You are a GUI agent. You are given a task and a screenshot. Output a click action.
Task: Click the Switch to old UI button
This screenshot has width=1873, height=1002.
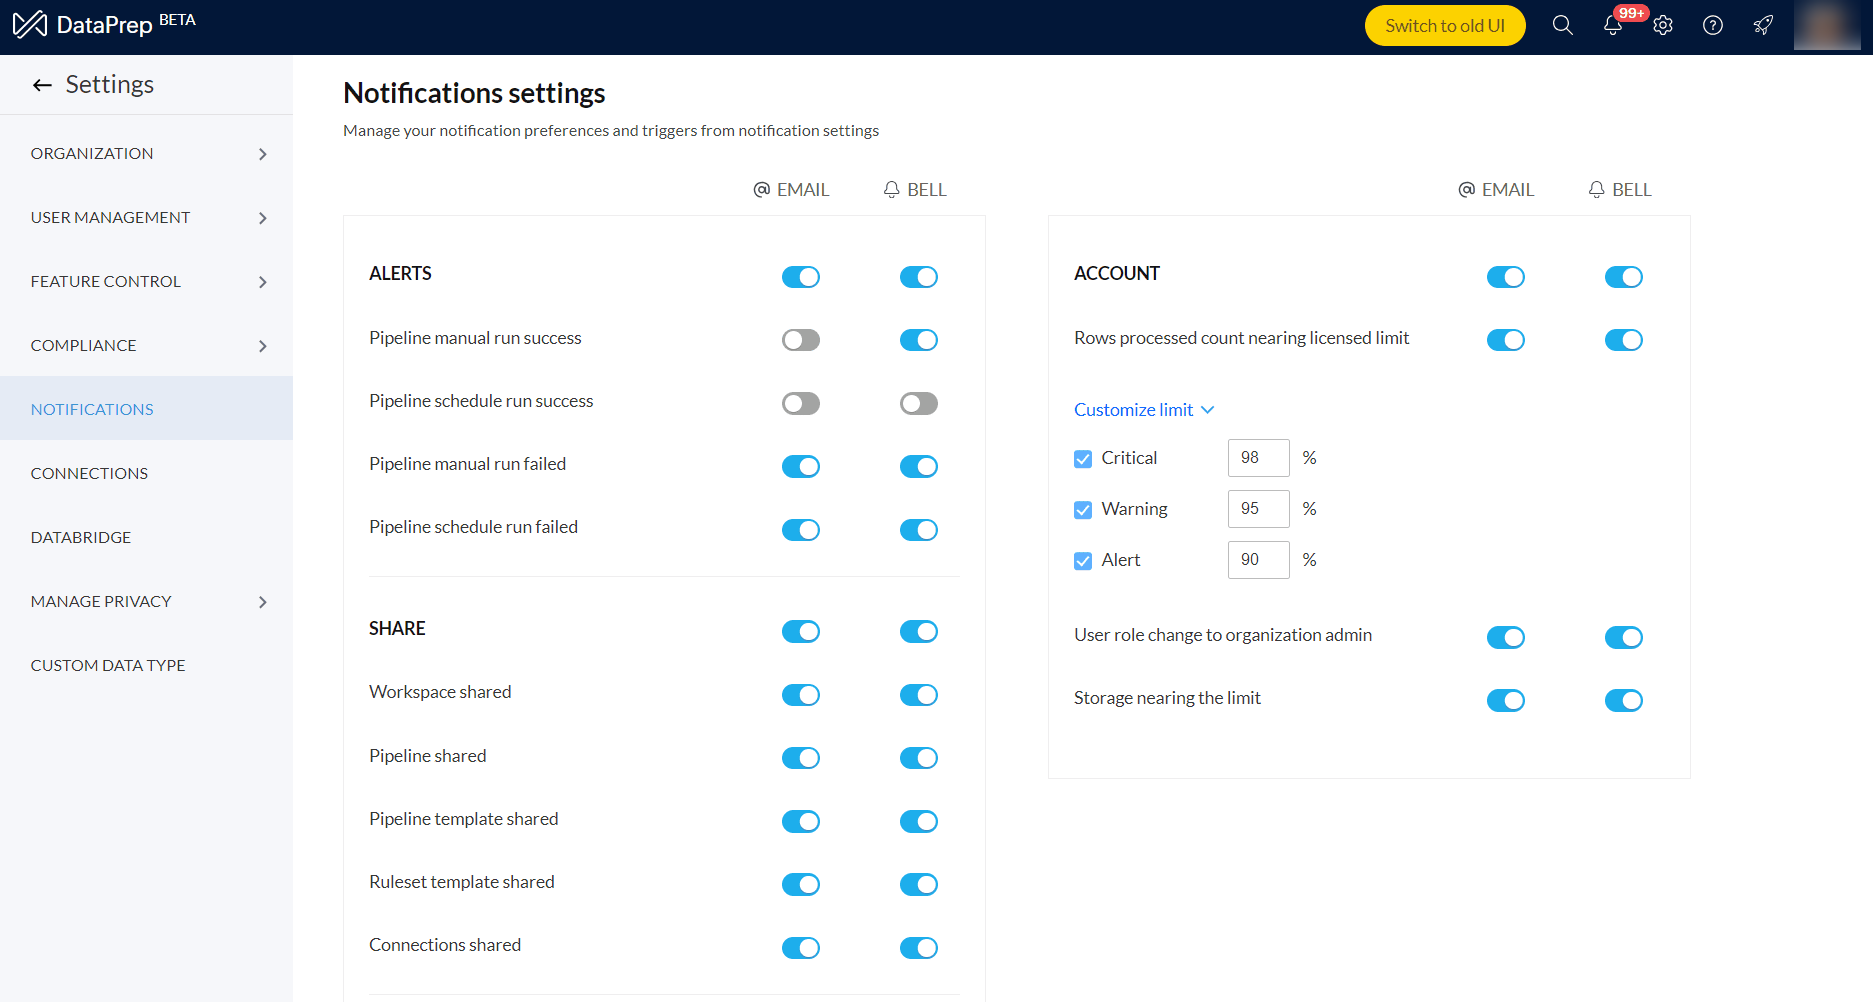tap(1444, 26)
